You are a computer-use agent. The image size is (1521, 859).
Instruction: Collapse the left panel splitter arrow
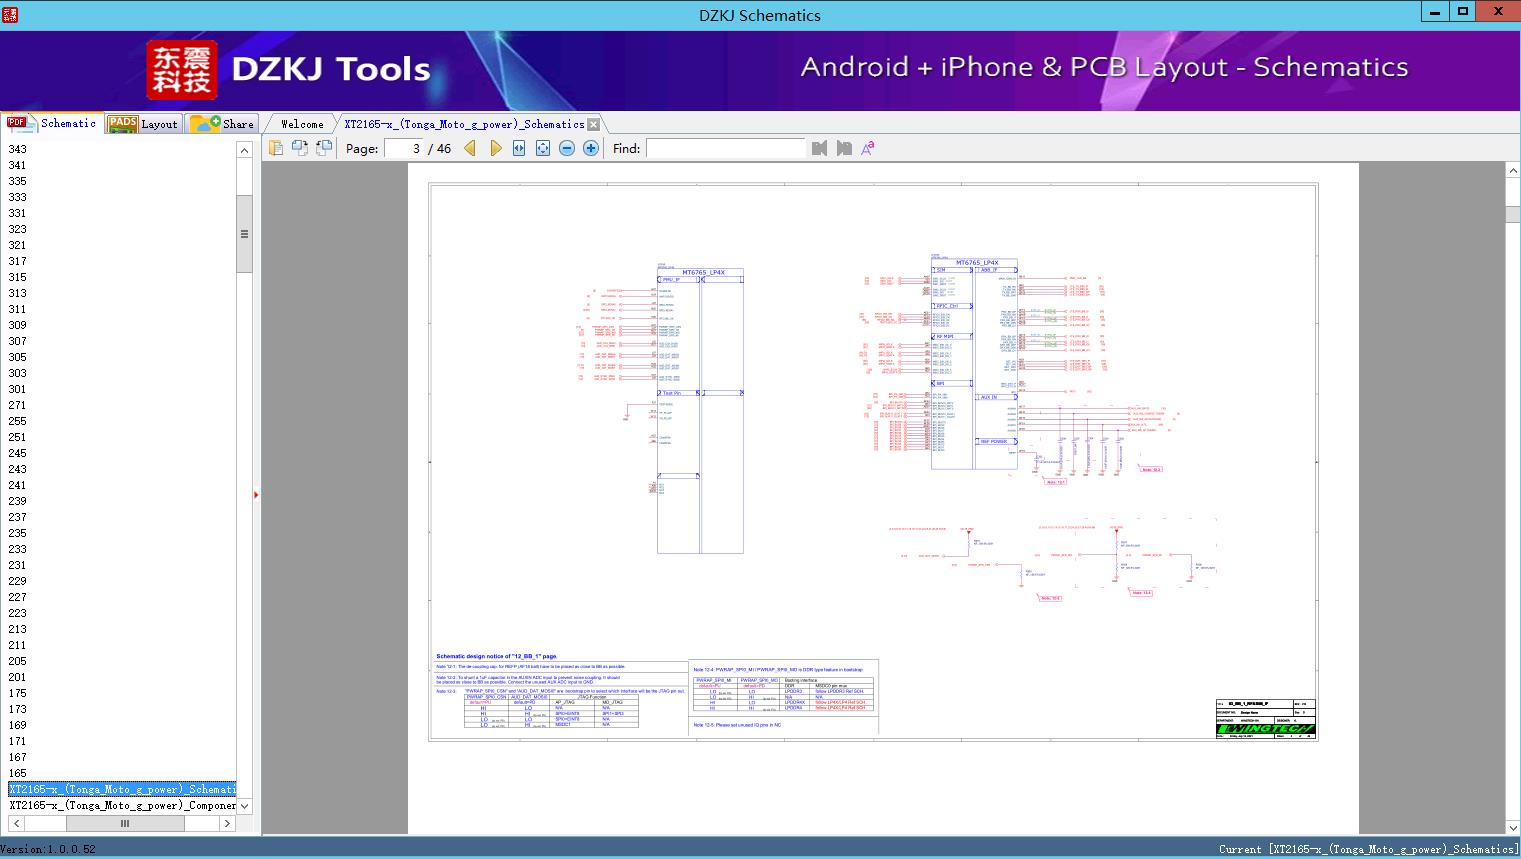[x=256, y=495]
